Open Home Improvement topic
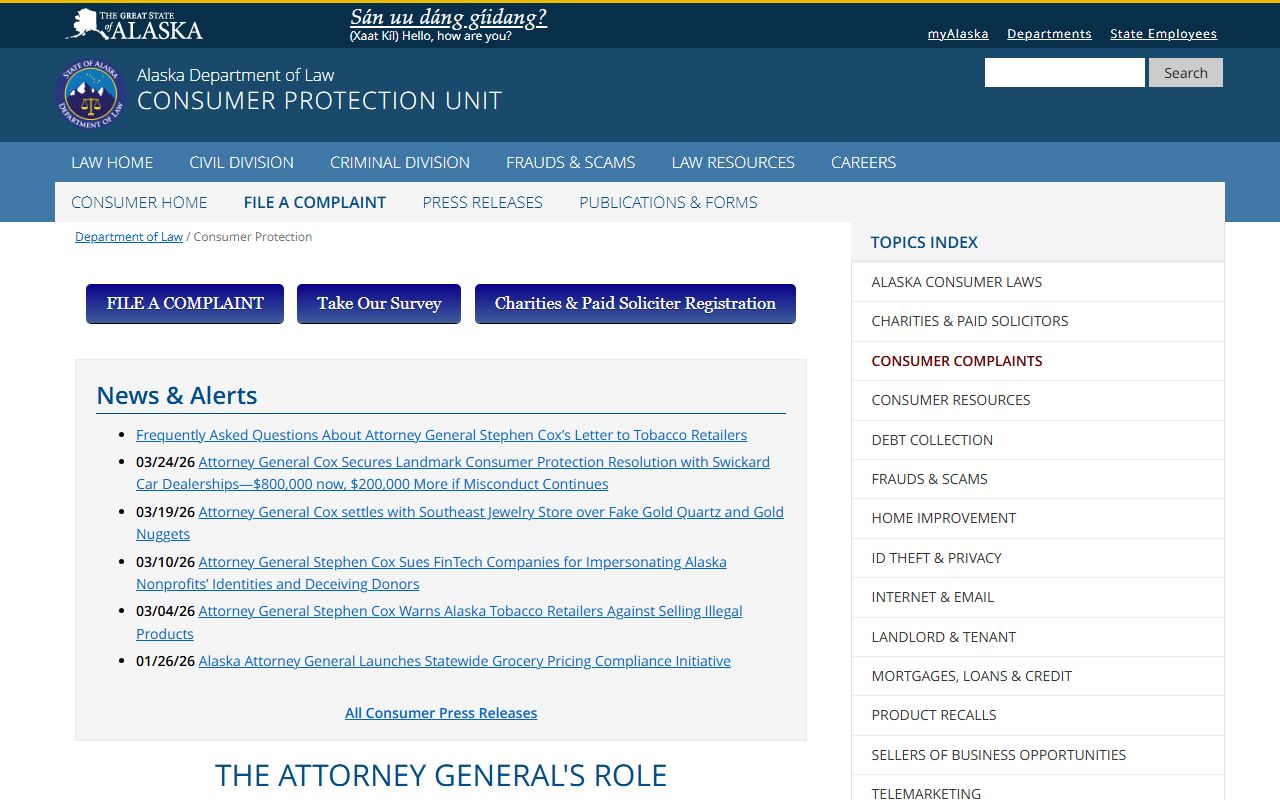This screenshot has height=800, width=1280. click(1038, 518)
